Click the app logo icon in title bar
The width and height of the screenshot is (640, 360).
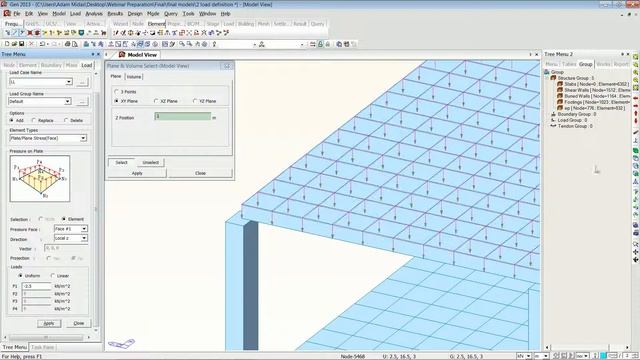[4, 4]
